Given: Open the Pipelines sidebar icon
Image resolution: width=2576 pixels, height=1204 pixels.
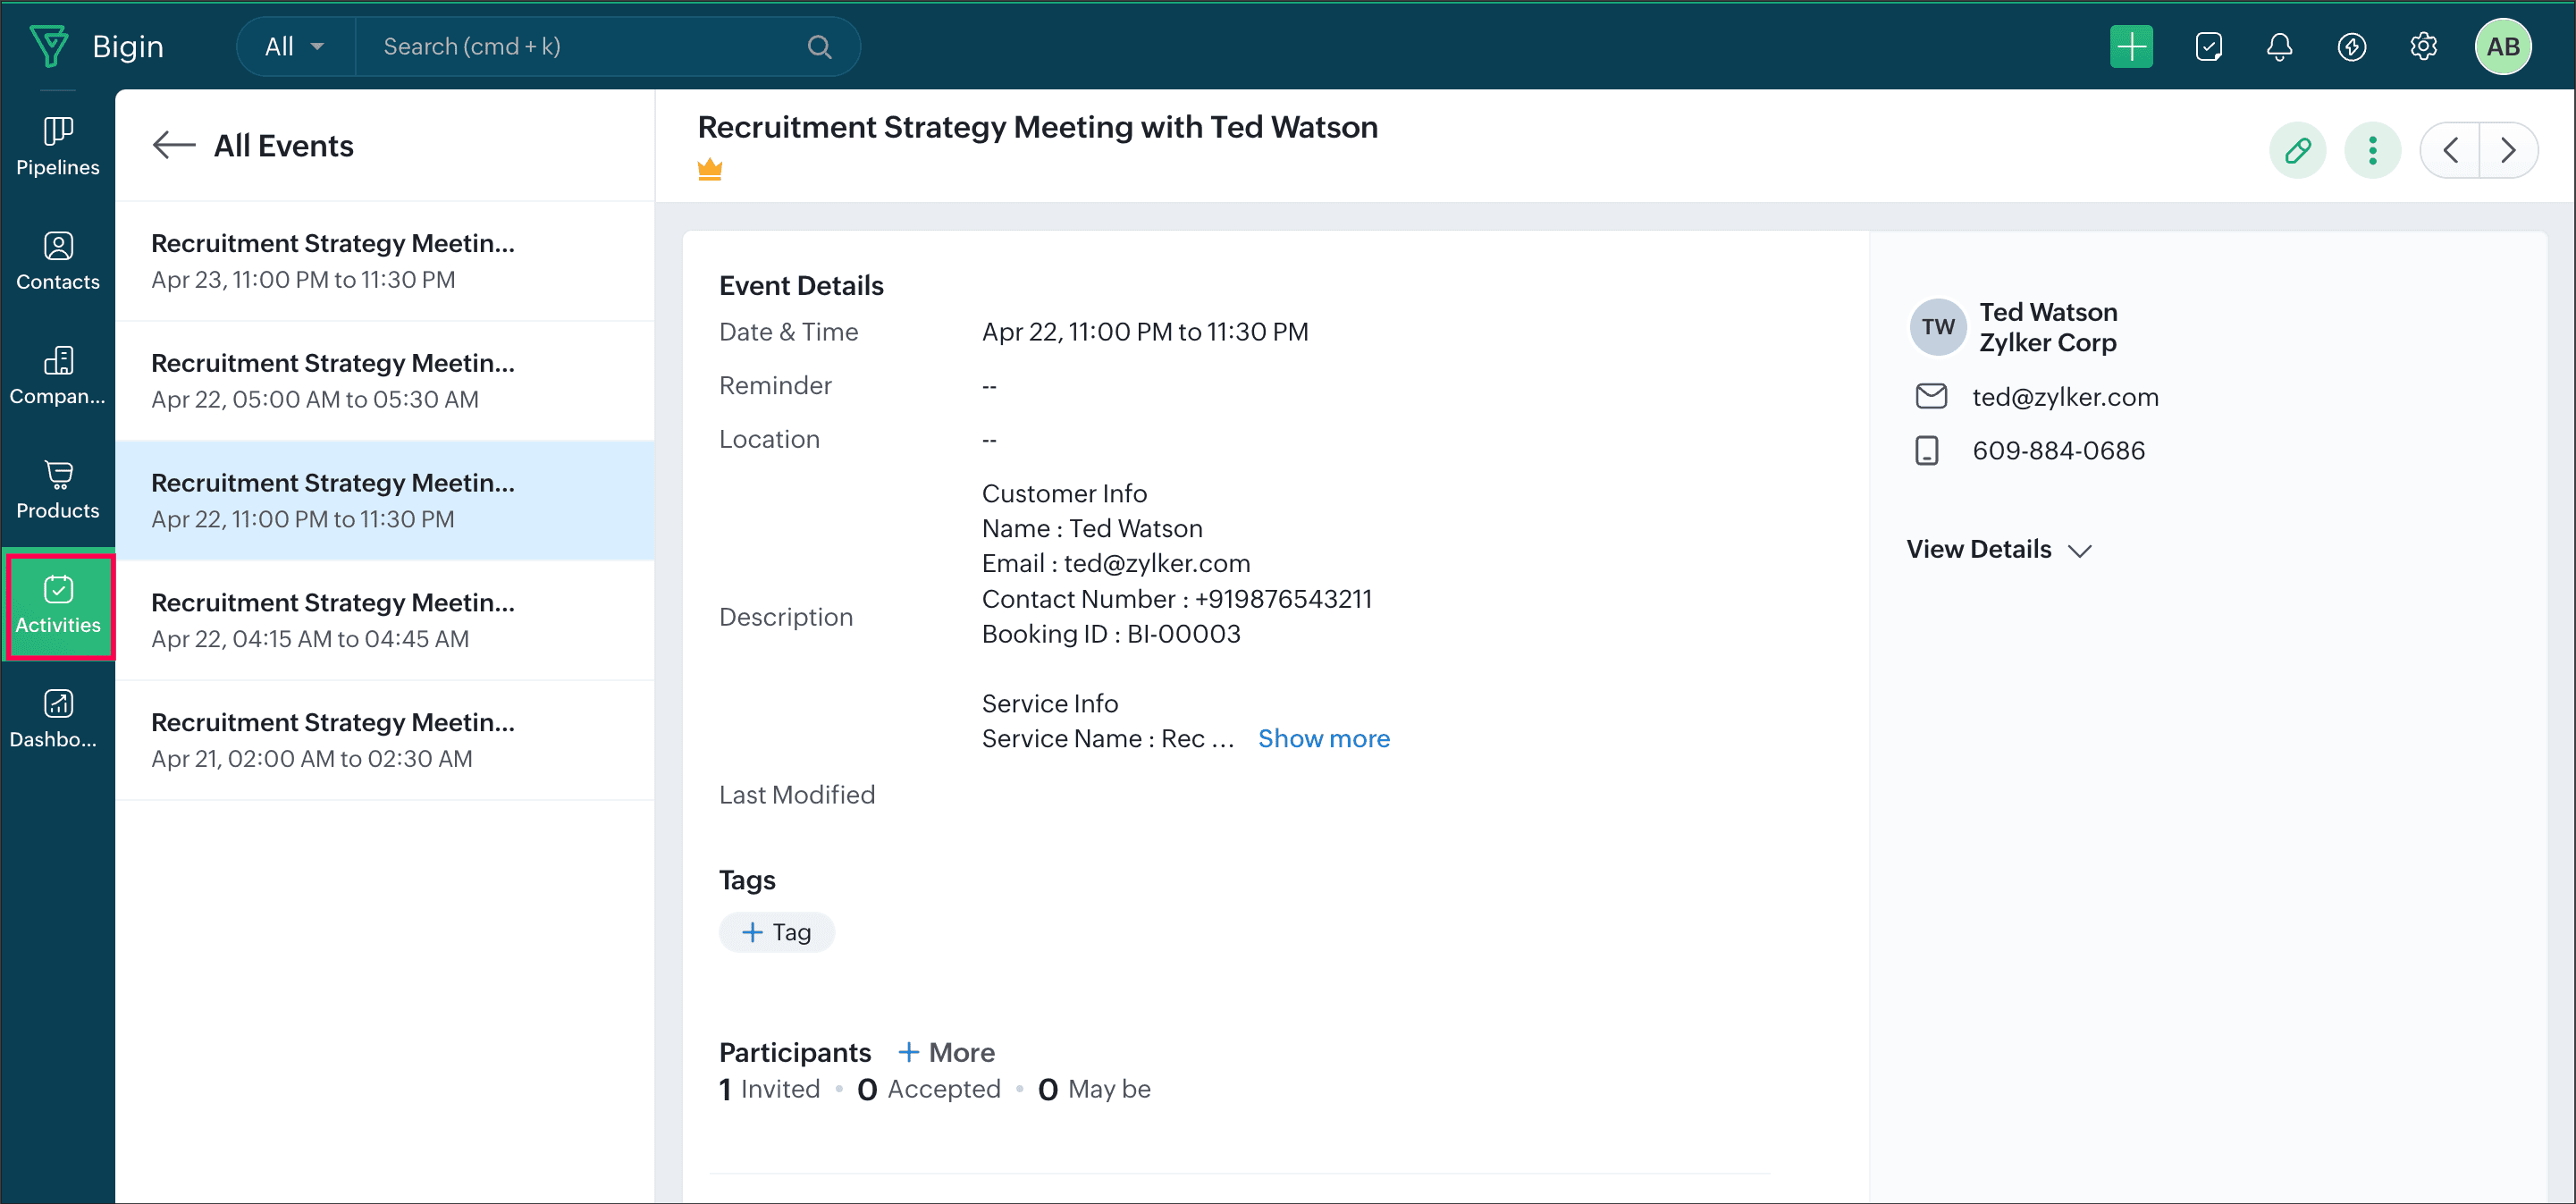Looking at the screenshot, I should click(x=58, y=146).
